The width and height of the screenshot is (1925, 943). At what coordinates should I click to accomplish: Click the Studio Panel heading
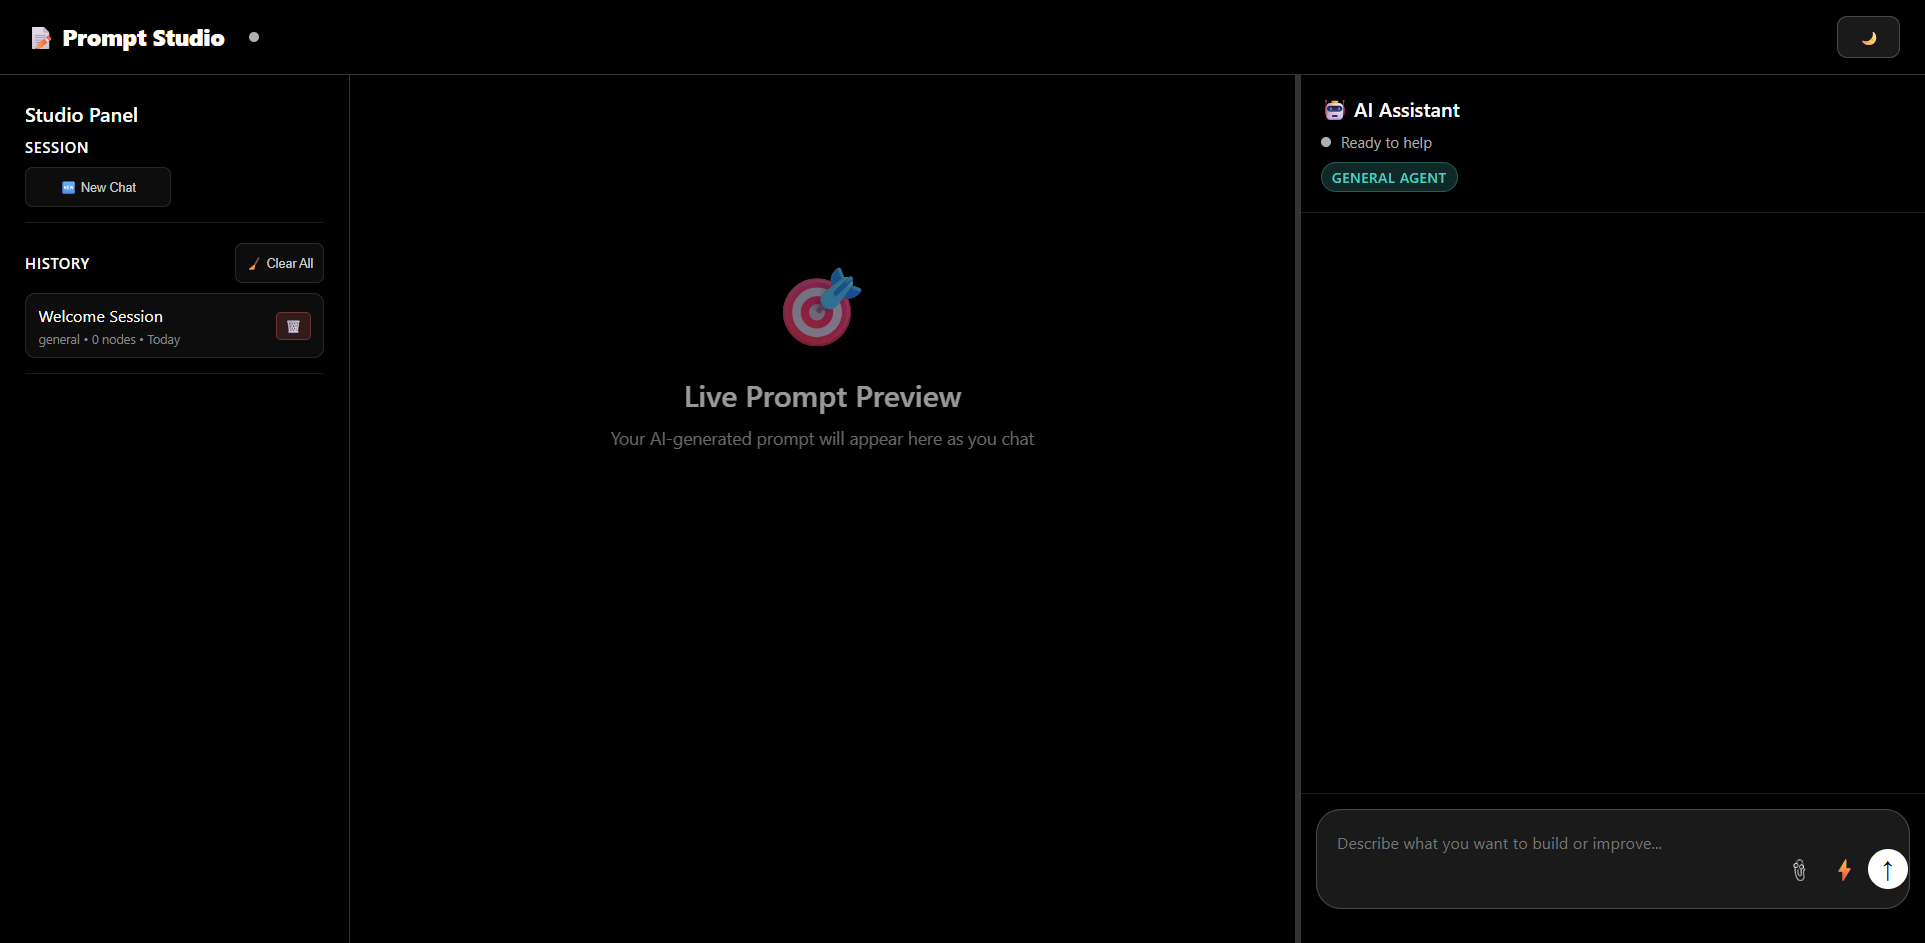point(81,115)
